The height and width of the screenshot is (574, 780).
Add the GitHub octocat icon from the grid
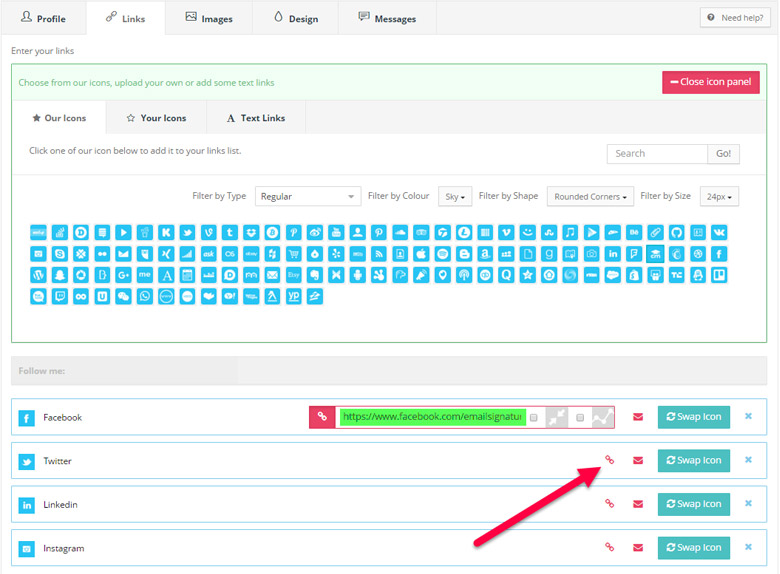click(677, 232)
